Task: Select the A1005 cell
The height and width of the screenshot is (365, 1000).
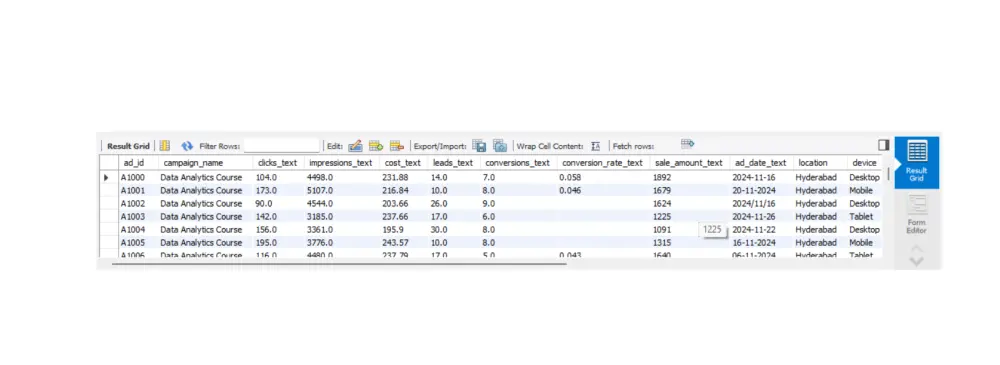Action: coord(133,242)
